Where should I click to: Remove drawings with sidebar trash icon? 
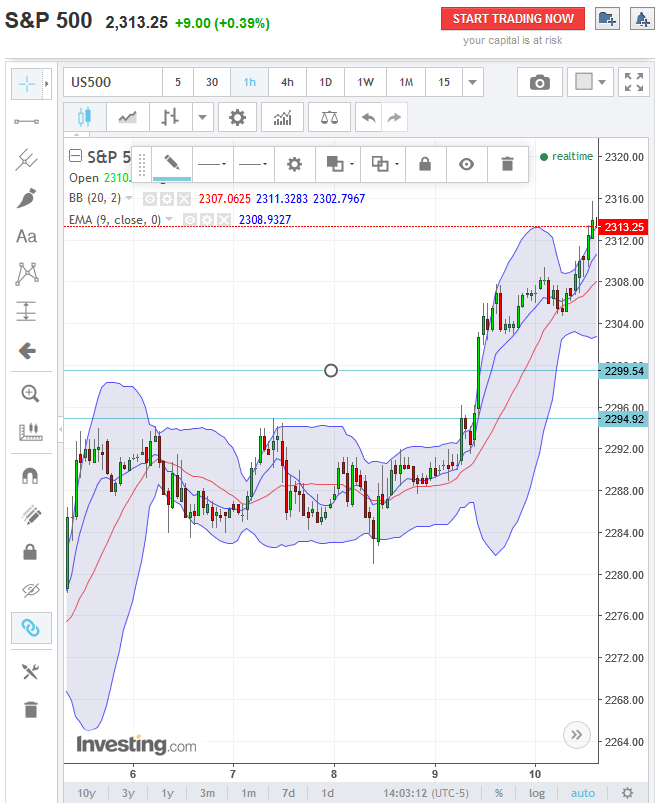pos(31,710)
